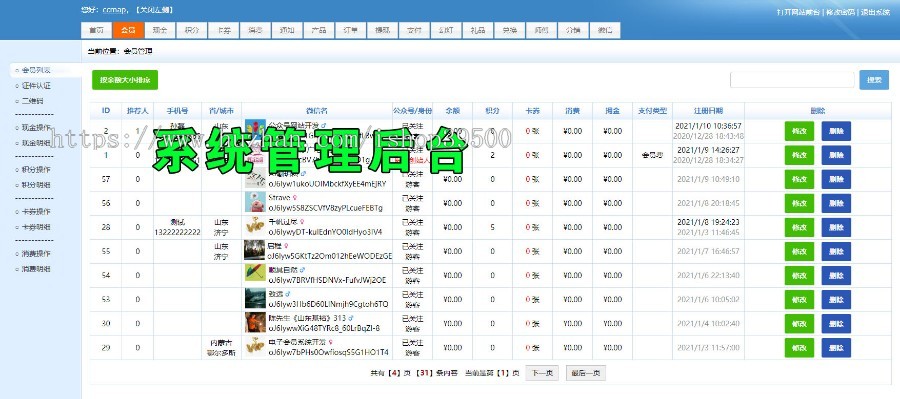Click avatar thumbnail in row ID 53
This screenshot has width=900, height=399.
tap(255, 299)
